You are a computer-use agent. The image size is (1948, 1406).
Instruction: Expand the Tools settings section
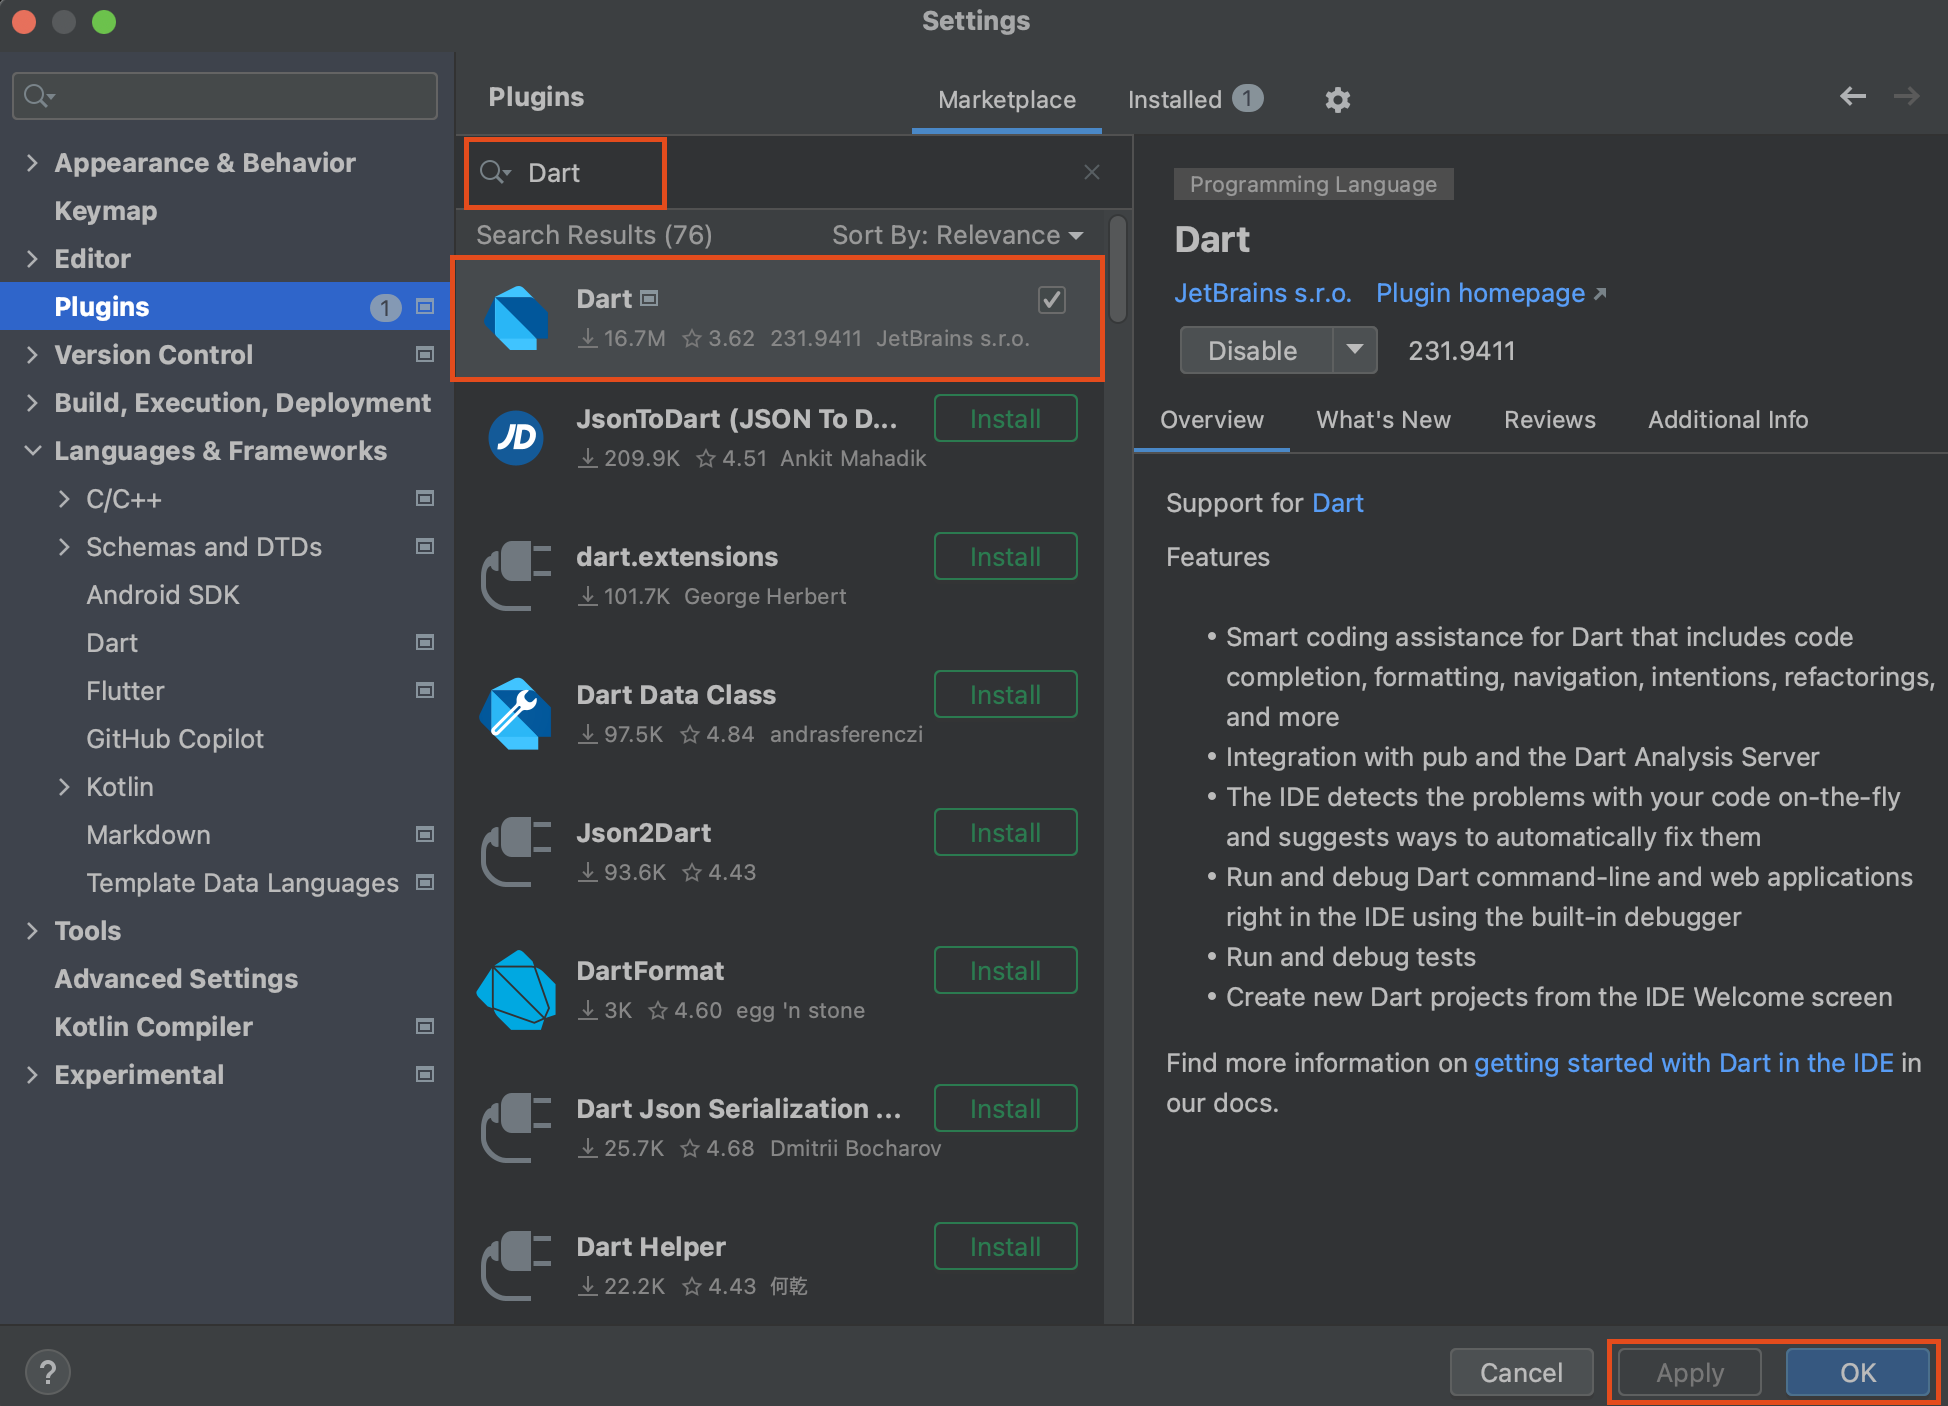pyautogui.click(x=32, y=931)
